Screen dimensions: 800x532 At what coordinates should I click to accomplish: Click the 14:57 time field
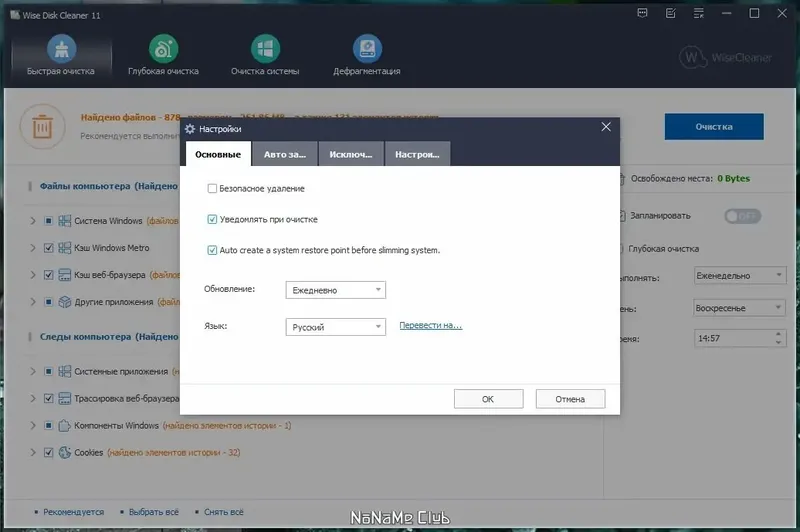734,338
